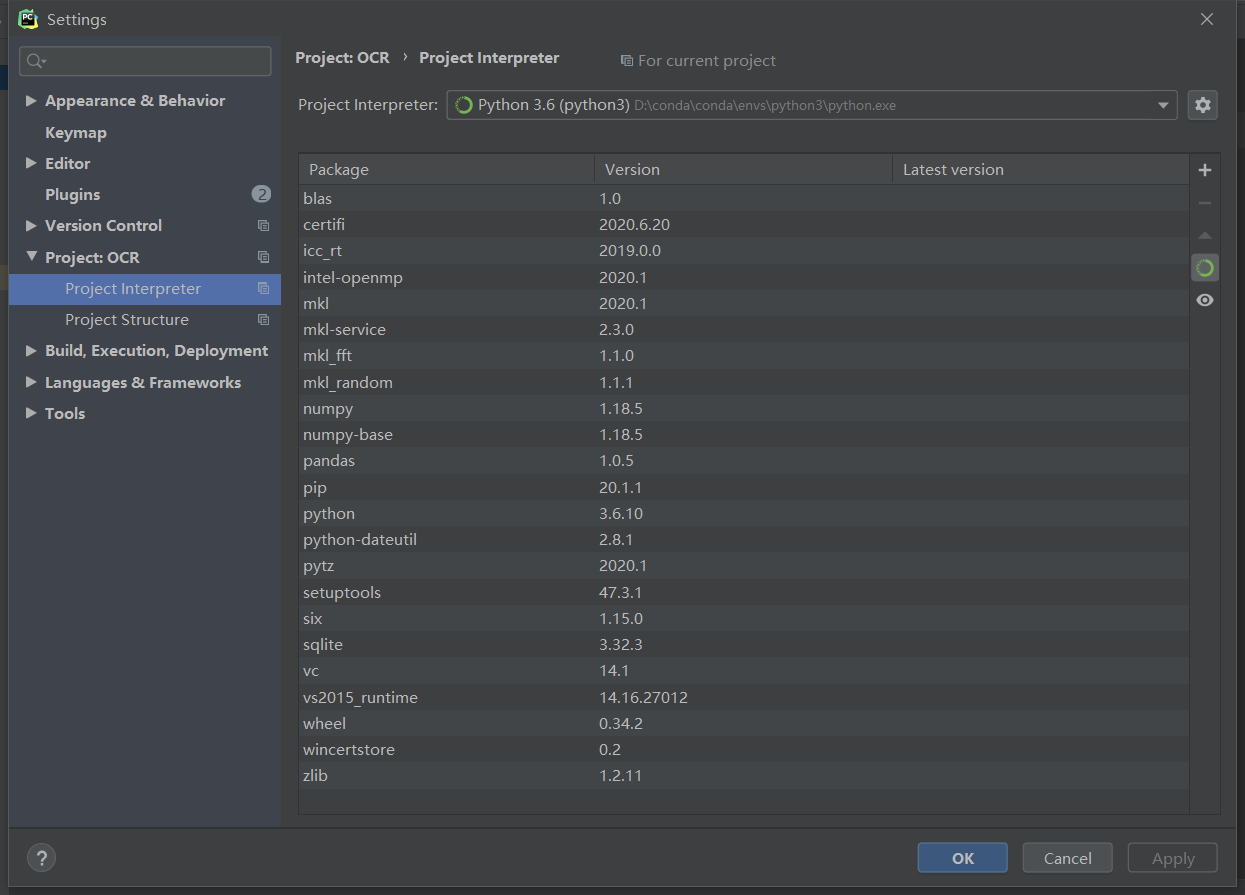
Task: Select the zlib package row
Action: pos(744,775)
